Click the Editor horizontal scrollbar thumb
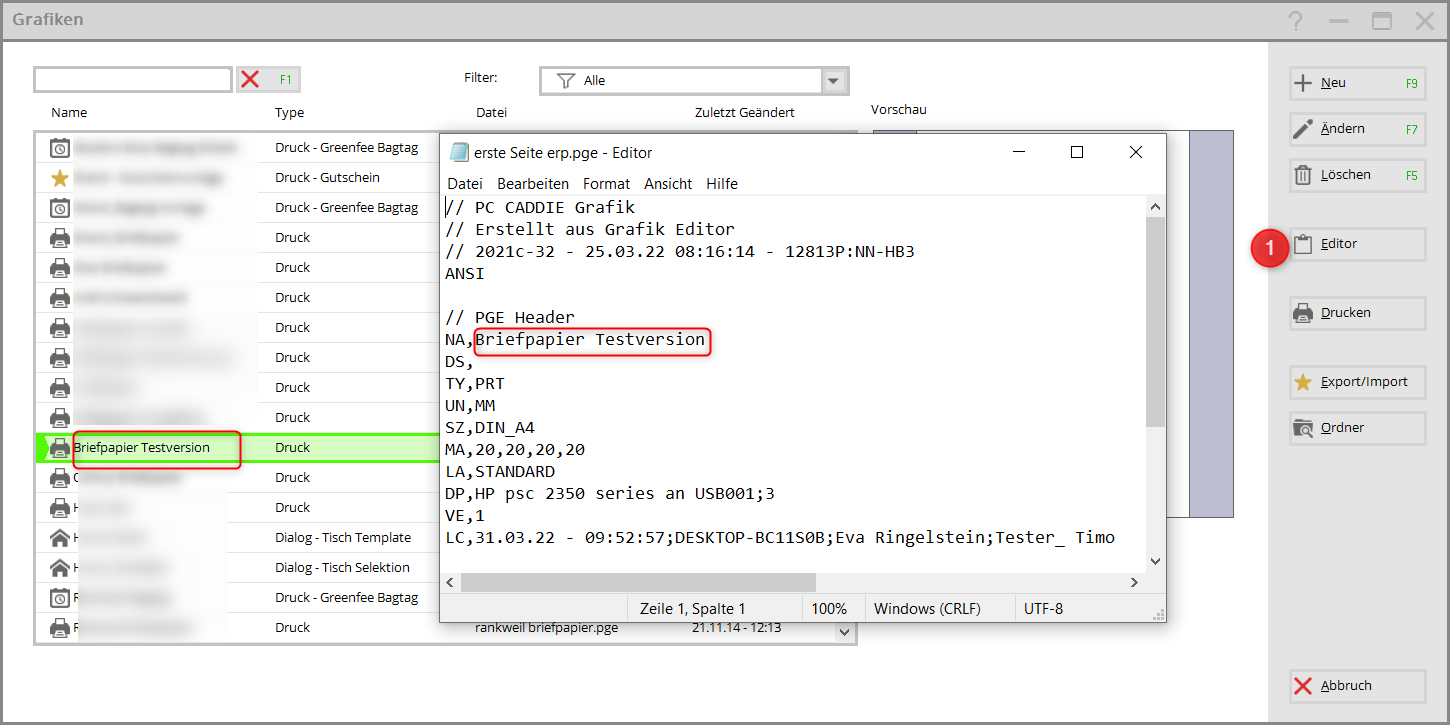Viewport: 1450px width, 725px height. (x=638, y=582)
